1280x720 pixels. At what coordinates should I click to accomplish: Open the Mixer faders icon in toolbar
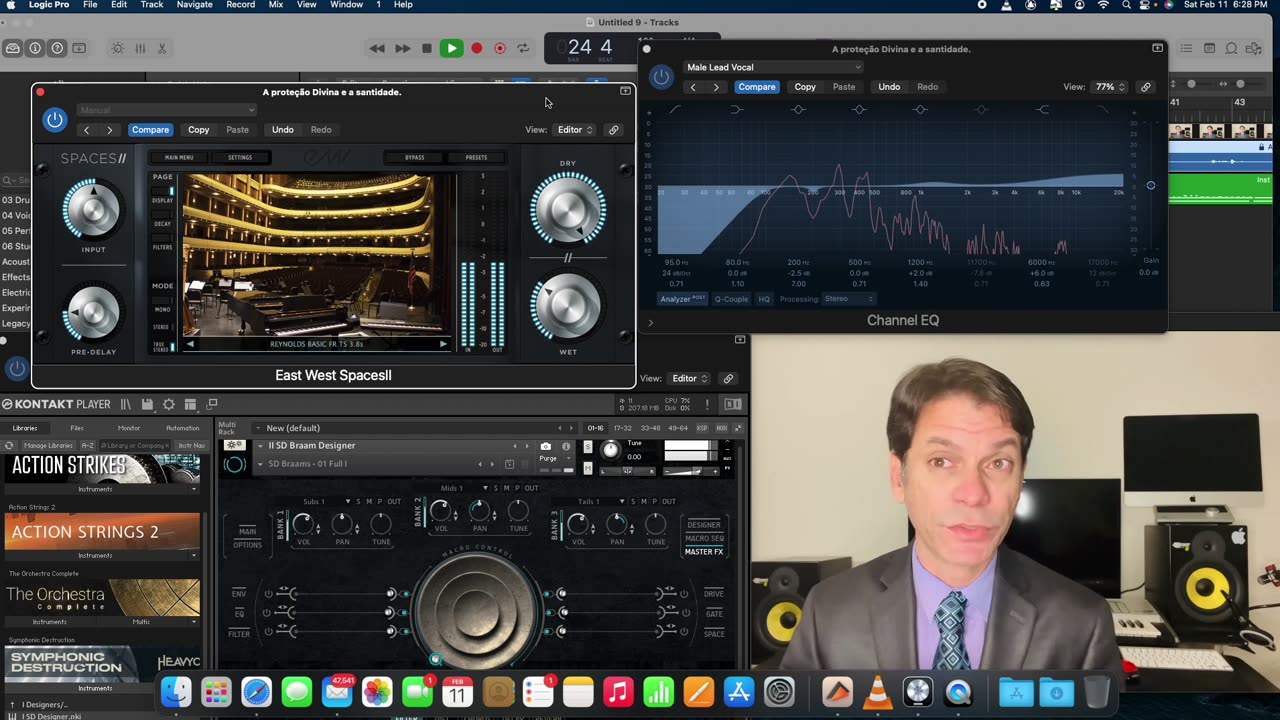pos(140,48)
